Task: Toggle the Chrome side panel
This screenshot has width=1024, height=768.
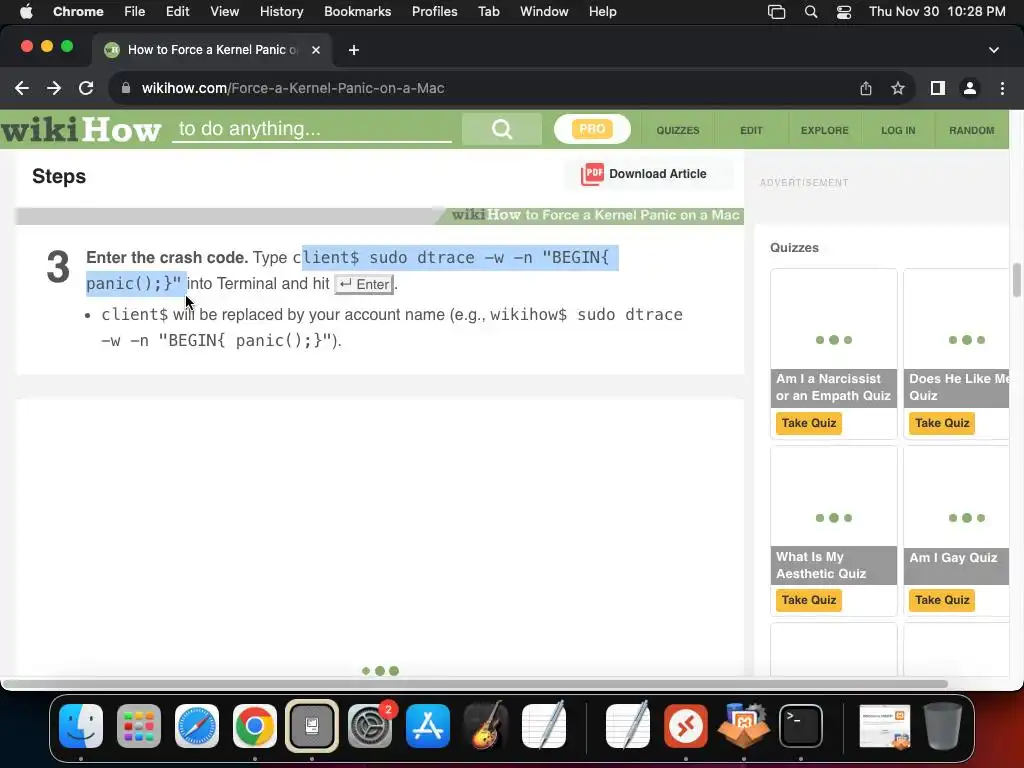Action: [938, 88]
